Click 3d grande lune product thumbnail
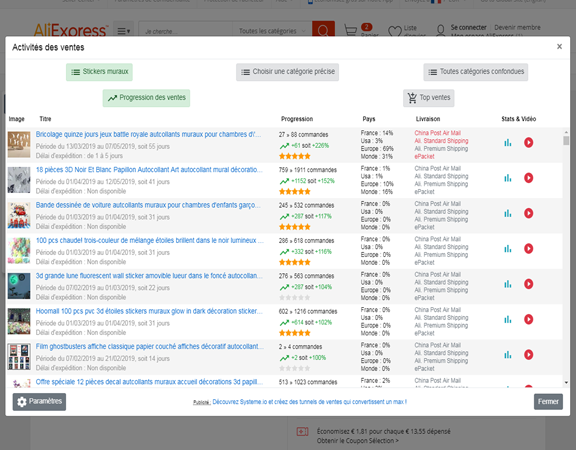This screenshot has height=450, width=576. [19, 286]
